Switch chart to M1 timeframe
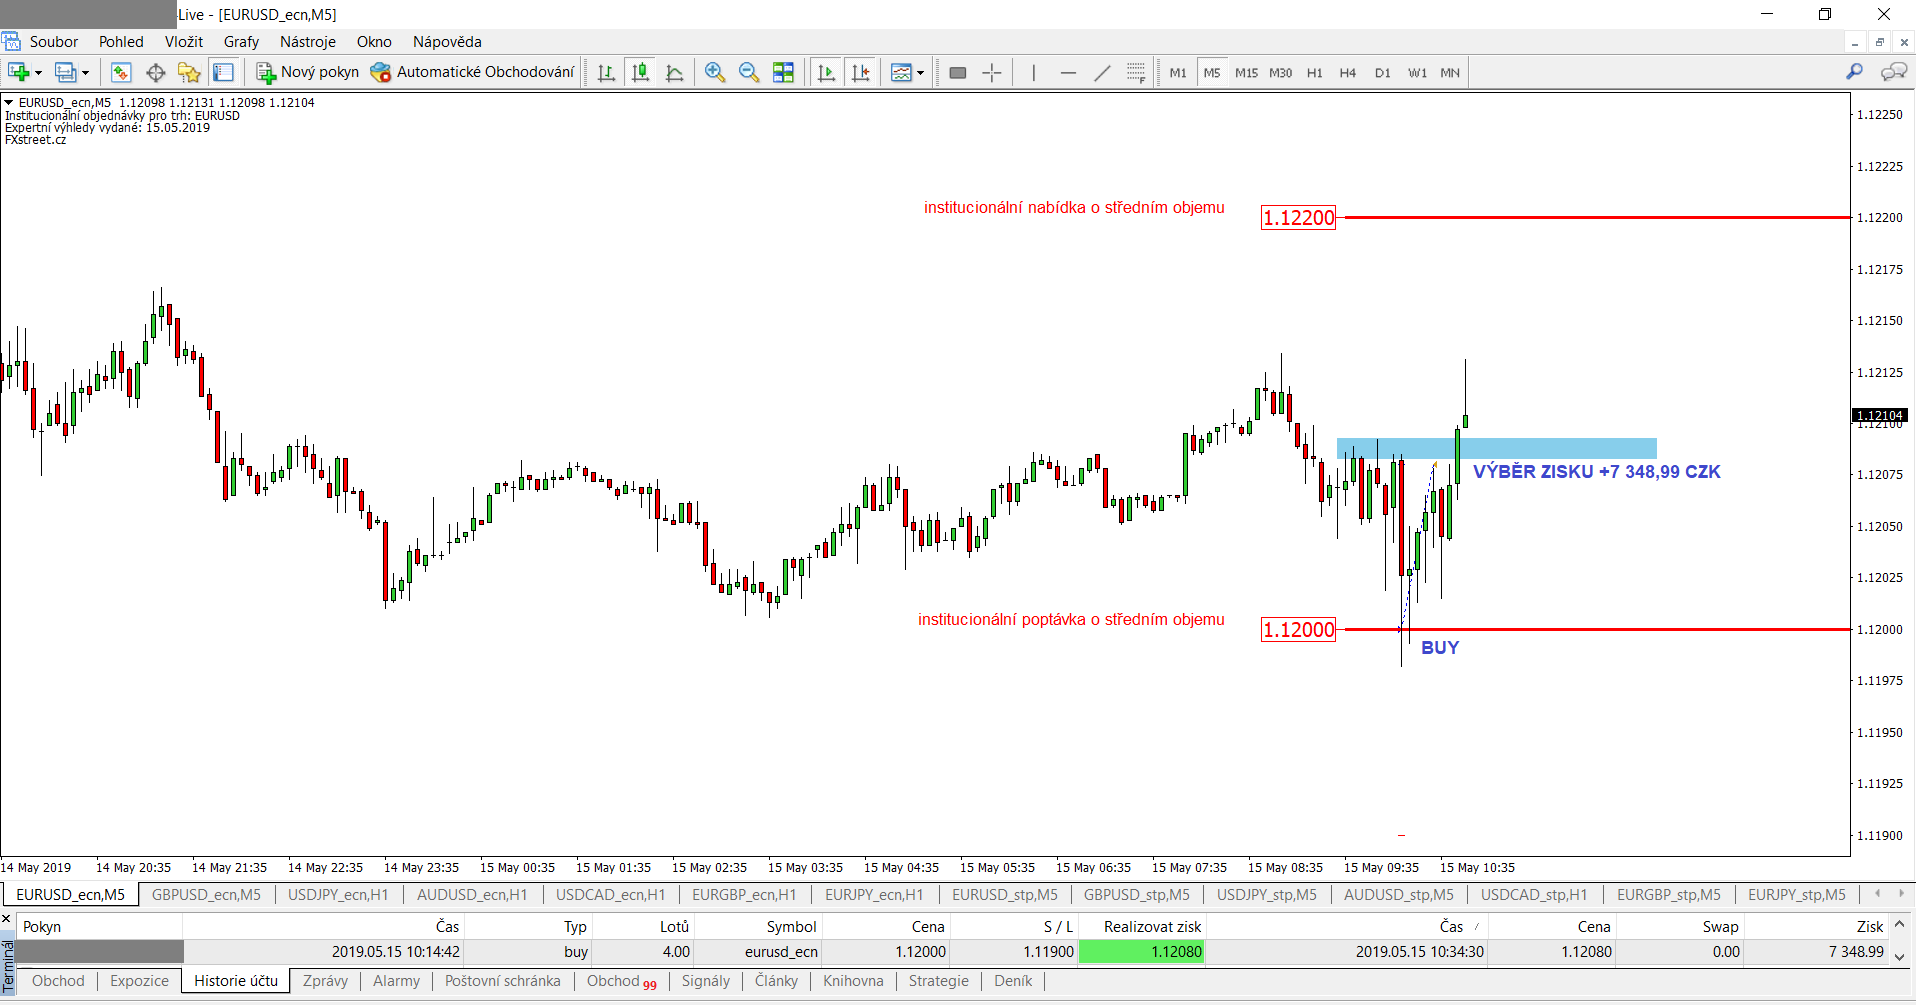 click(x=1178, y=73)
